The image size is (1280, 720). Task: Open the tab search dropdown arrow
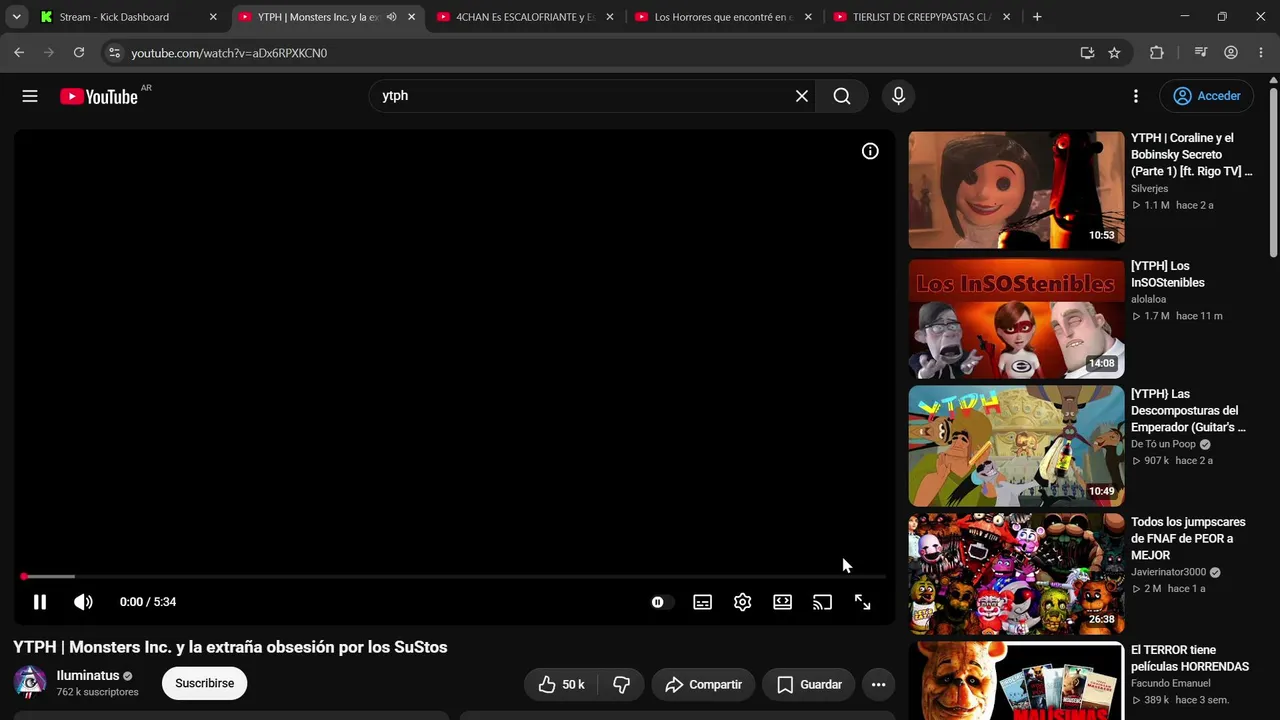(16, 17)
